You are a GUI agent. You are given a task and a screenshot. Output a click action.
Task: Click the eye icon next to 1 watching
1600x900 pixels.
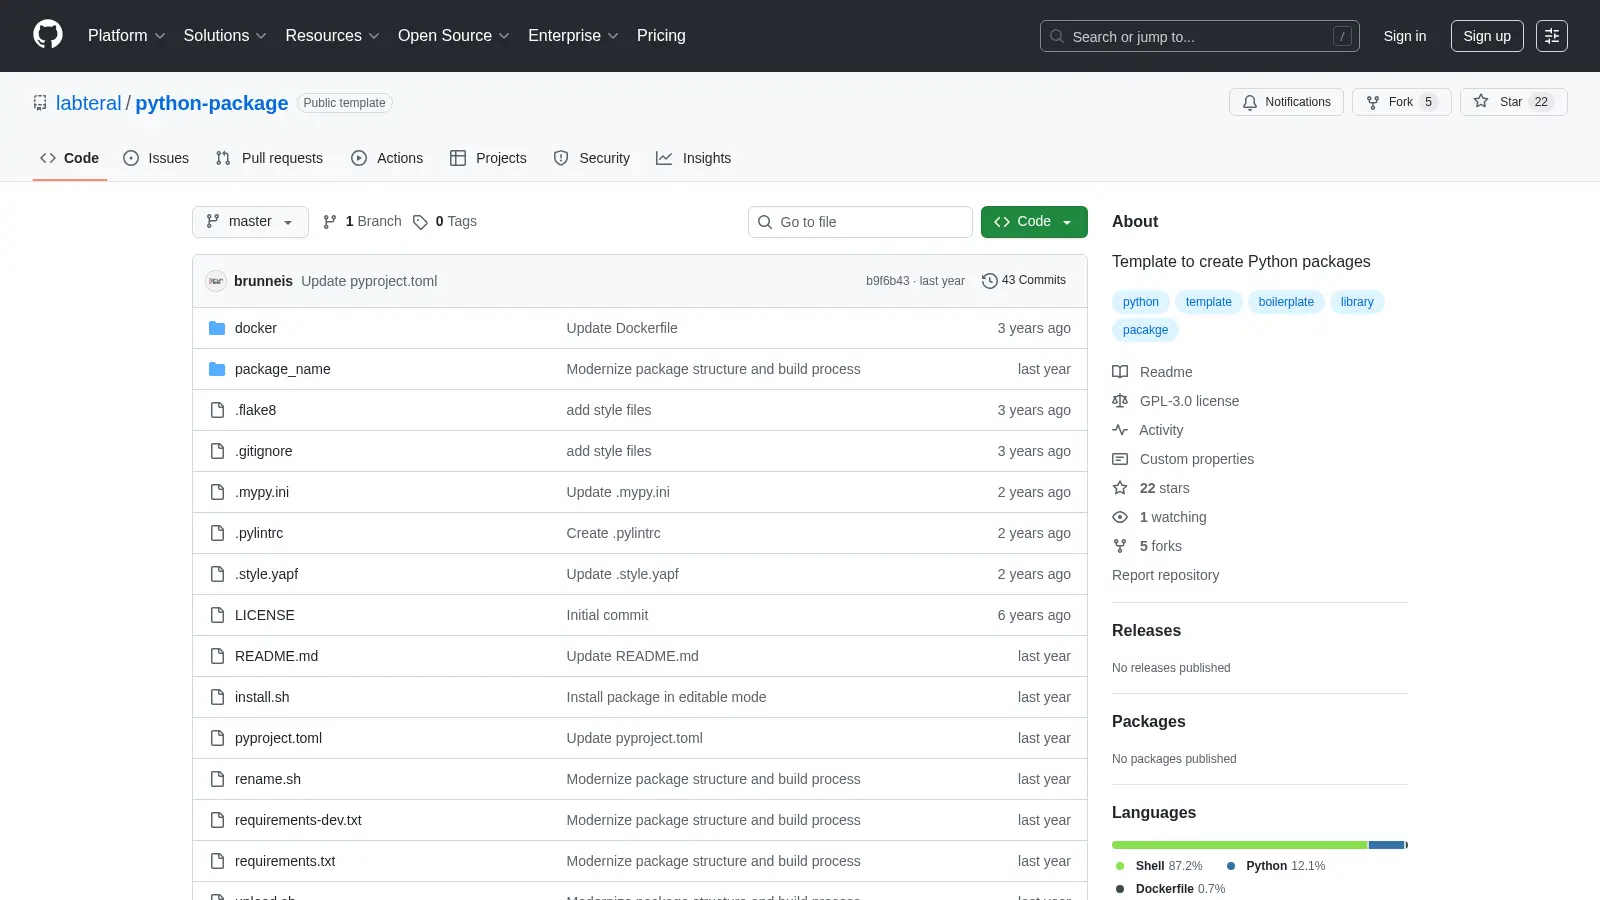pyautogui.click(x=1120, y=517)
